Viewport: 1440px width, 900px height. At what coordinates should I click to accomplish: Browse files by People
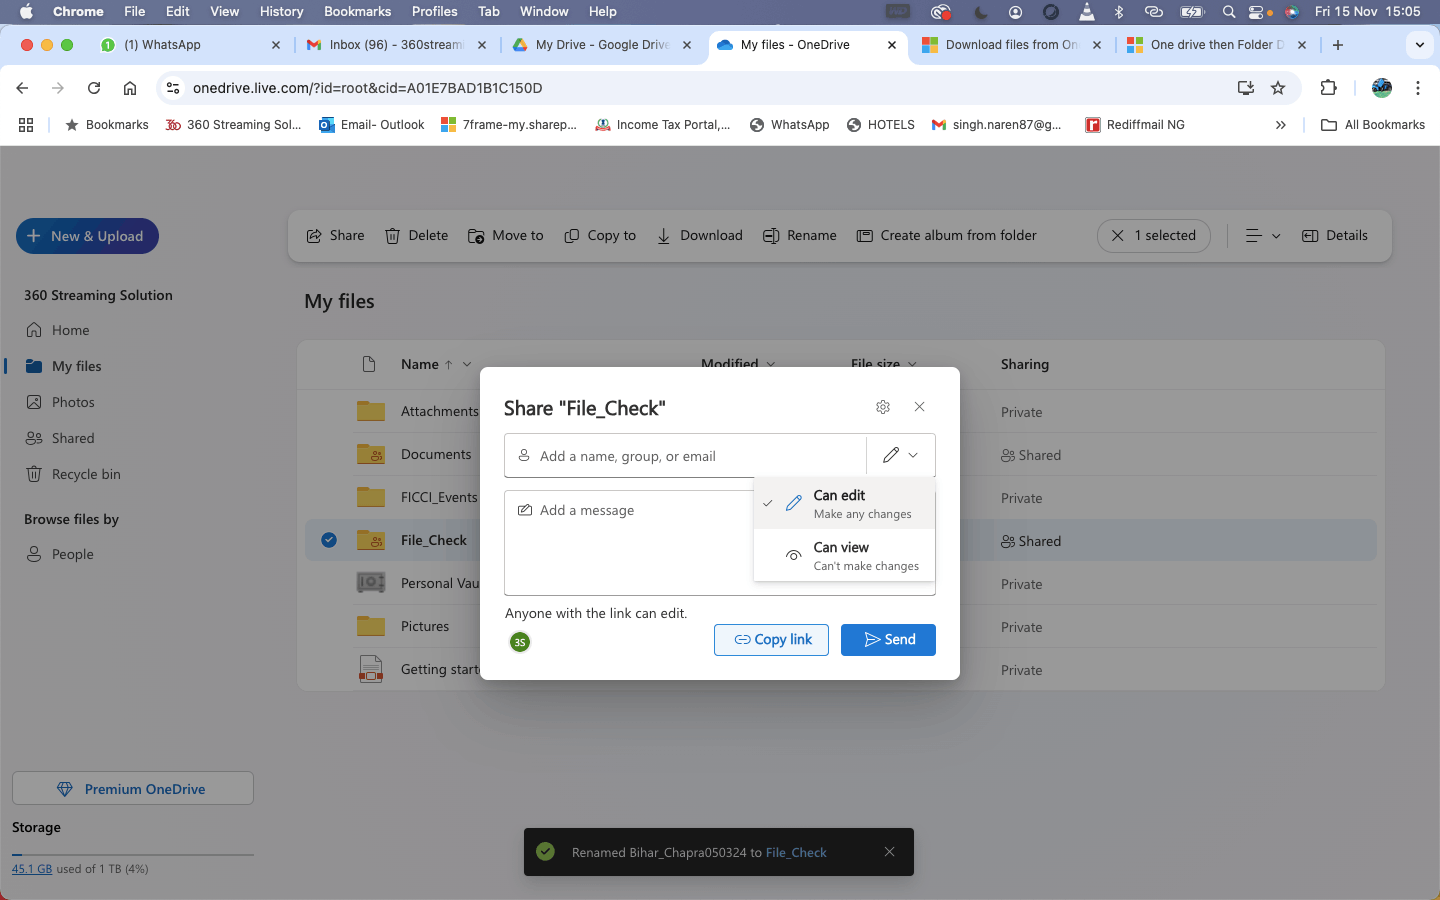pyautogui.click(x=72, y=554)
